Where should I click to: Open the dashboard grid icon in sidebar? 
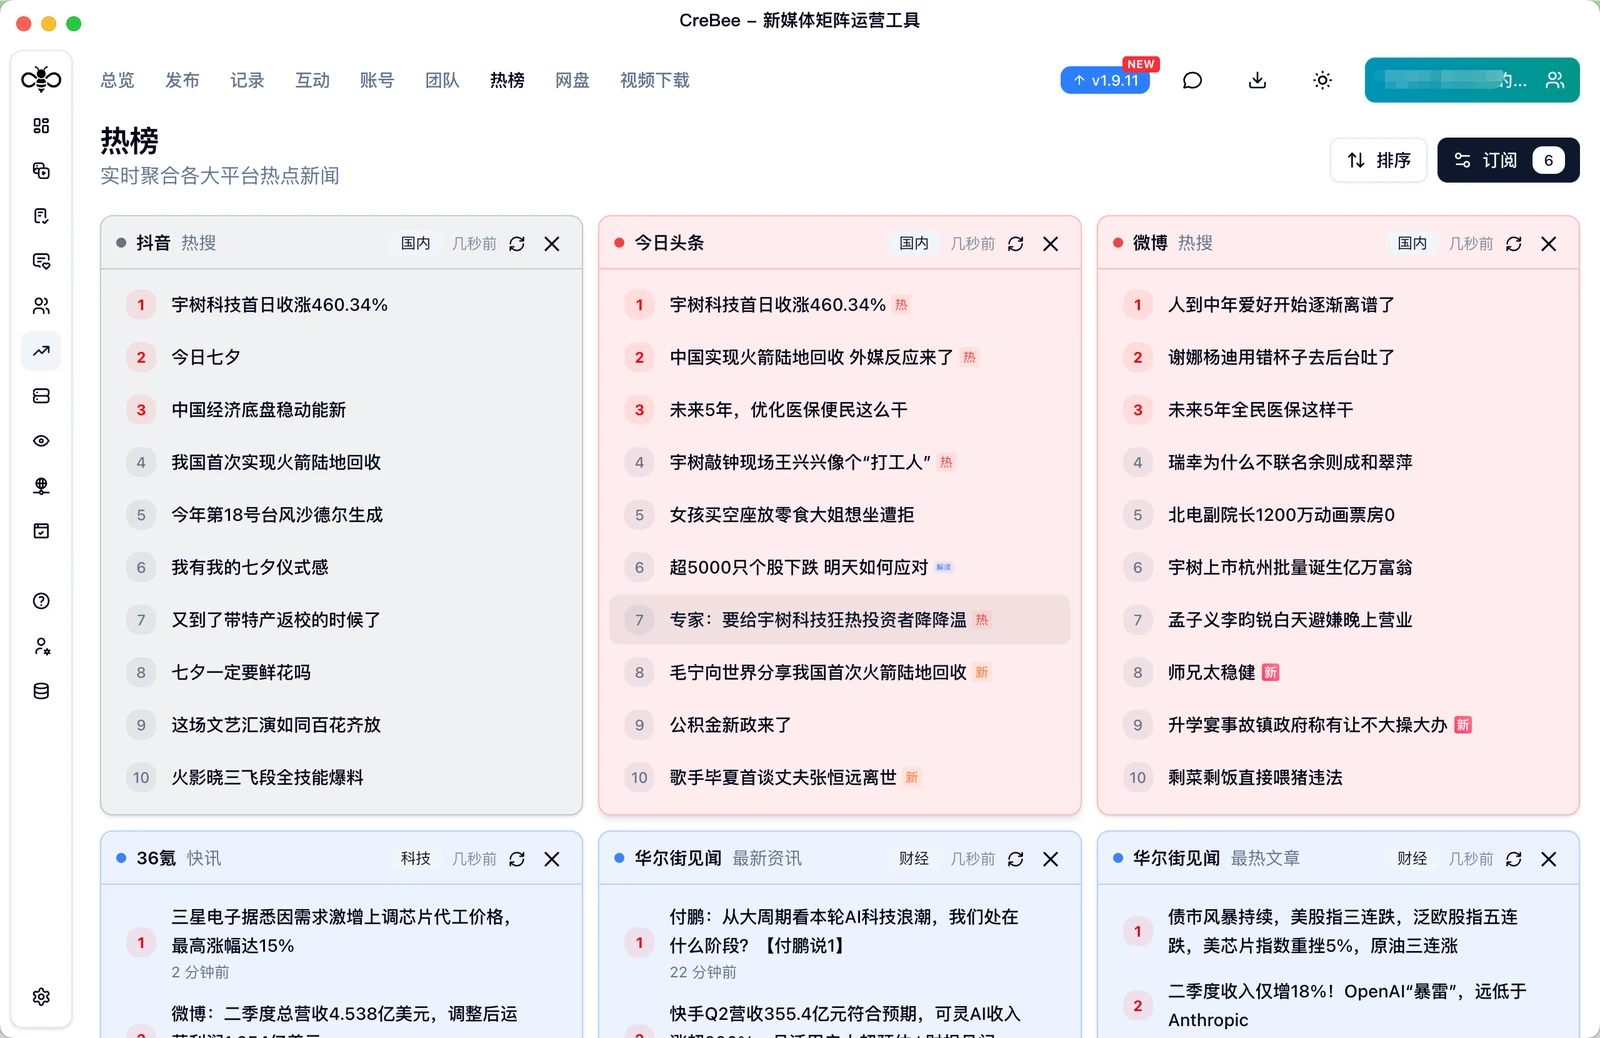tap(41, 126)
